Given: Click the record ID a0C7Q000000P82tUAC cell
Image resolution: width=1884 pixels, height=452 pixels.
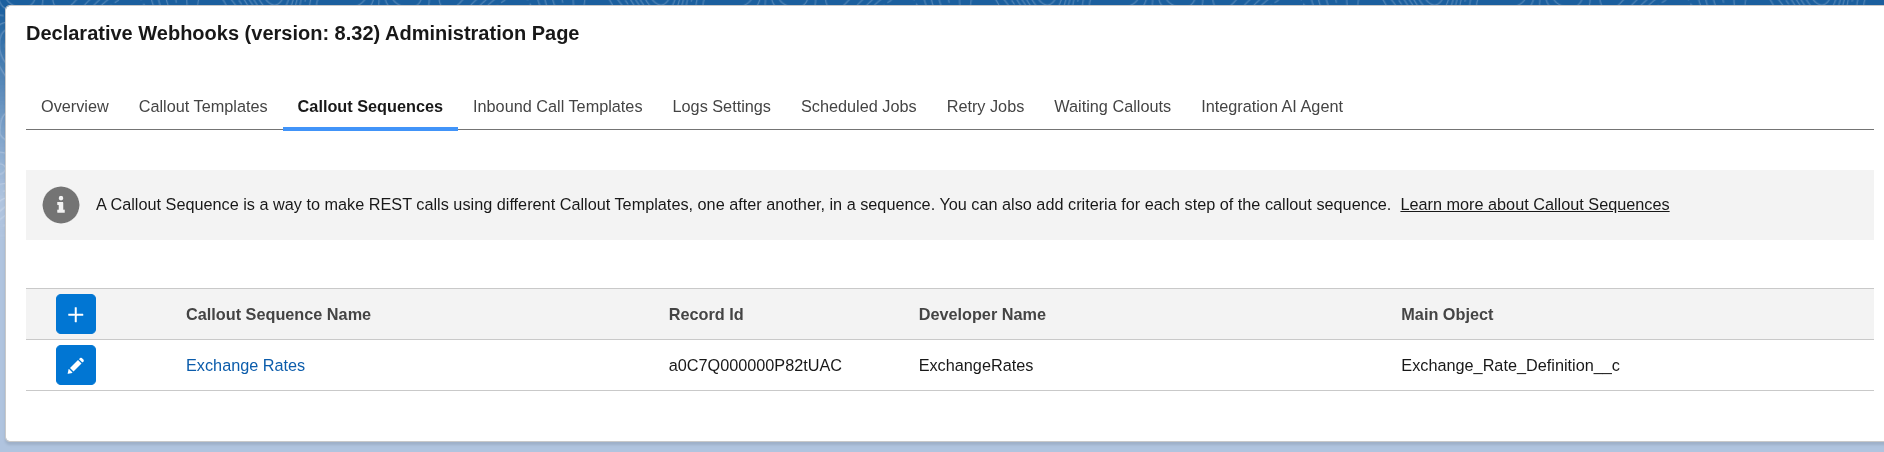Looking at the screenshot, I should [x=755, y=366].
